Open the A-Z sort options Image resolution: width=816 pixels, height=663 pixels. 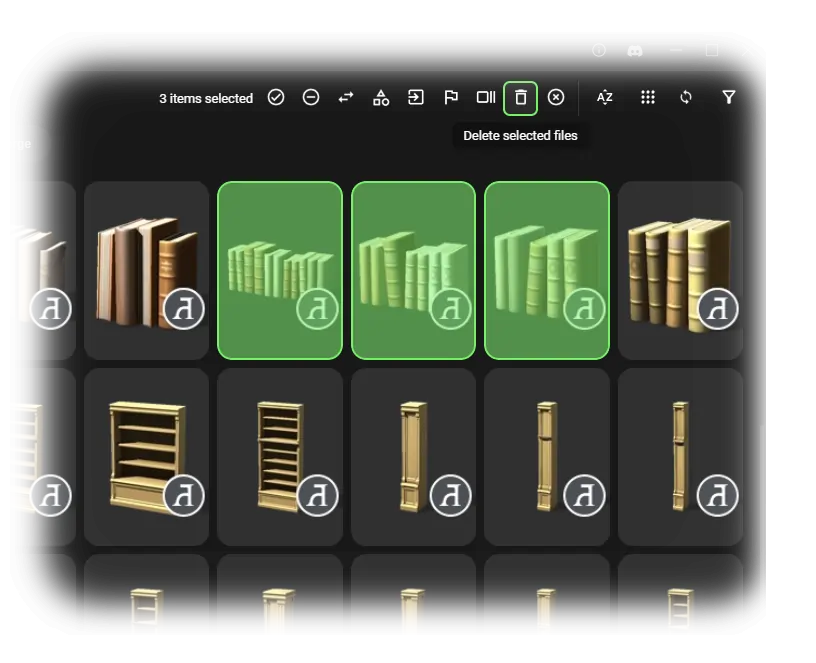604,97
